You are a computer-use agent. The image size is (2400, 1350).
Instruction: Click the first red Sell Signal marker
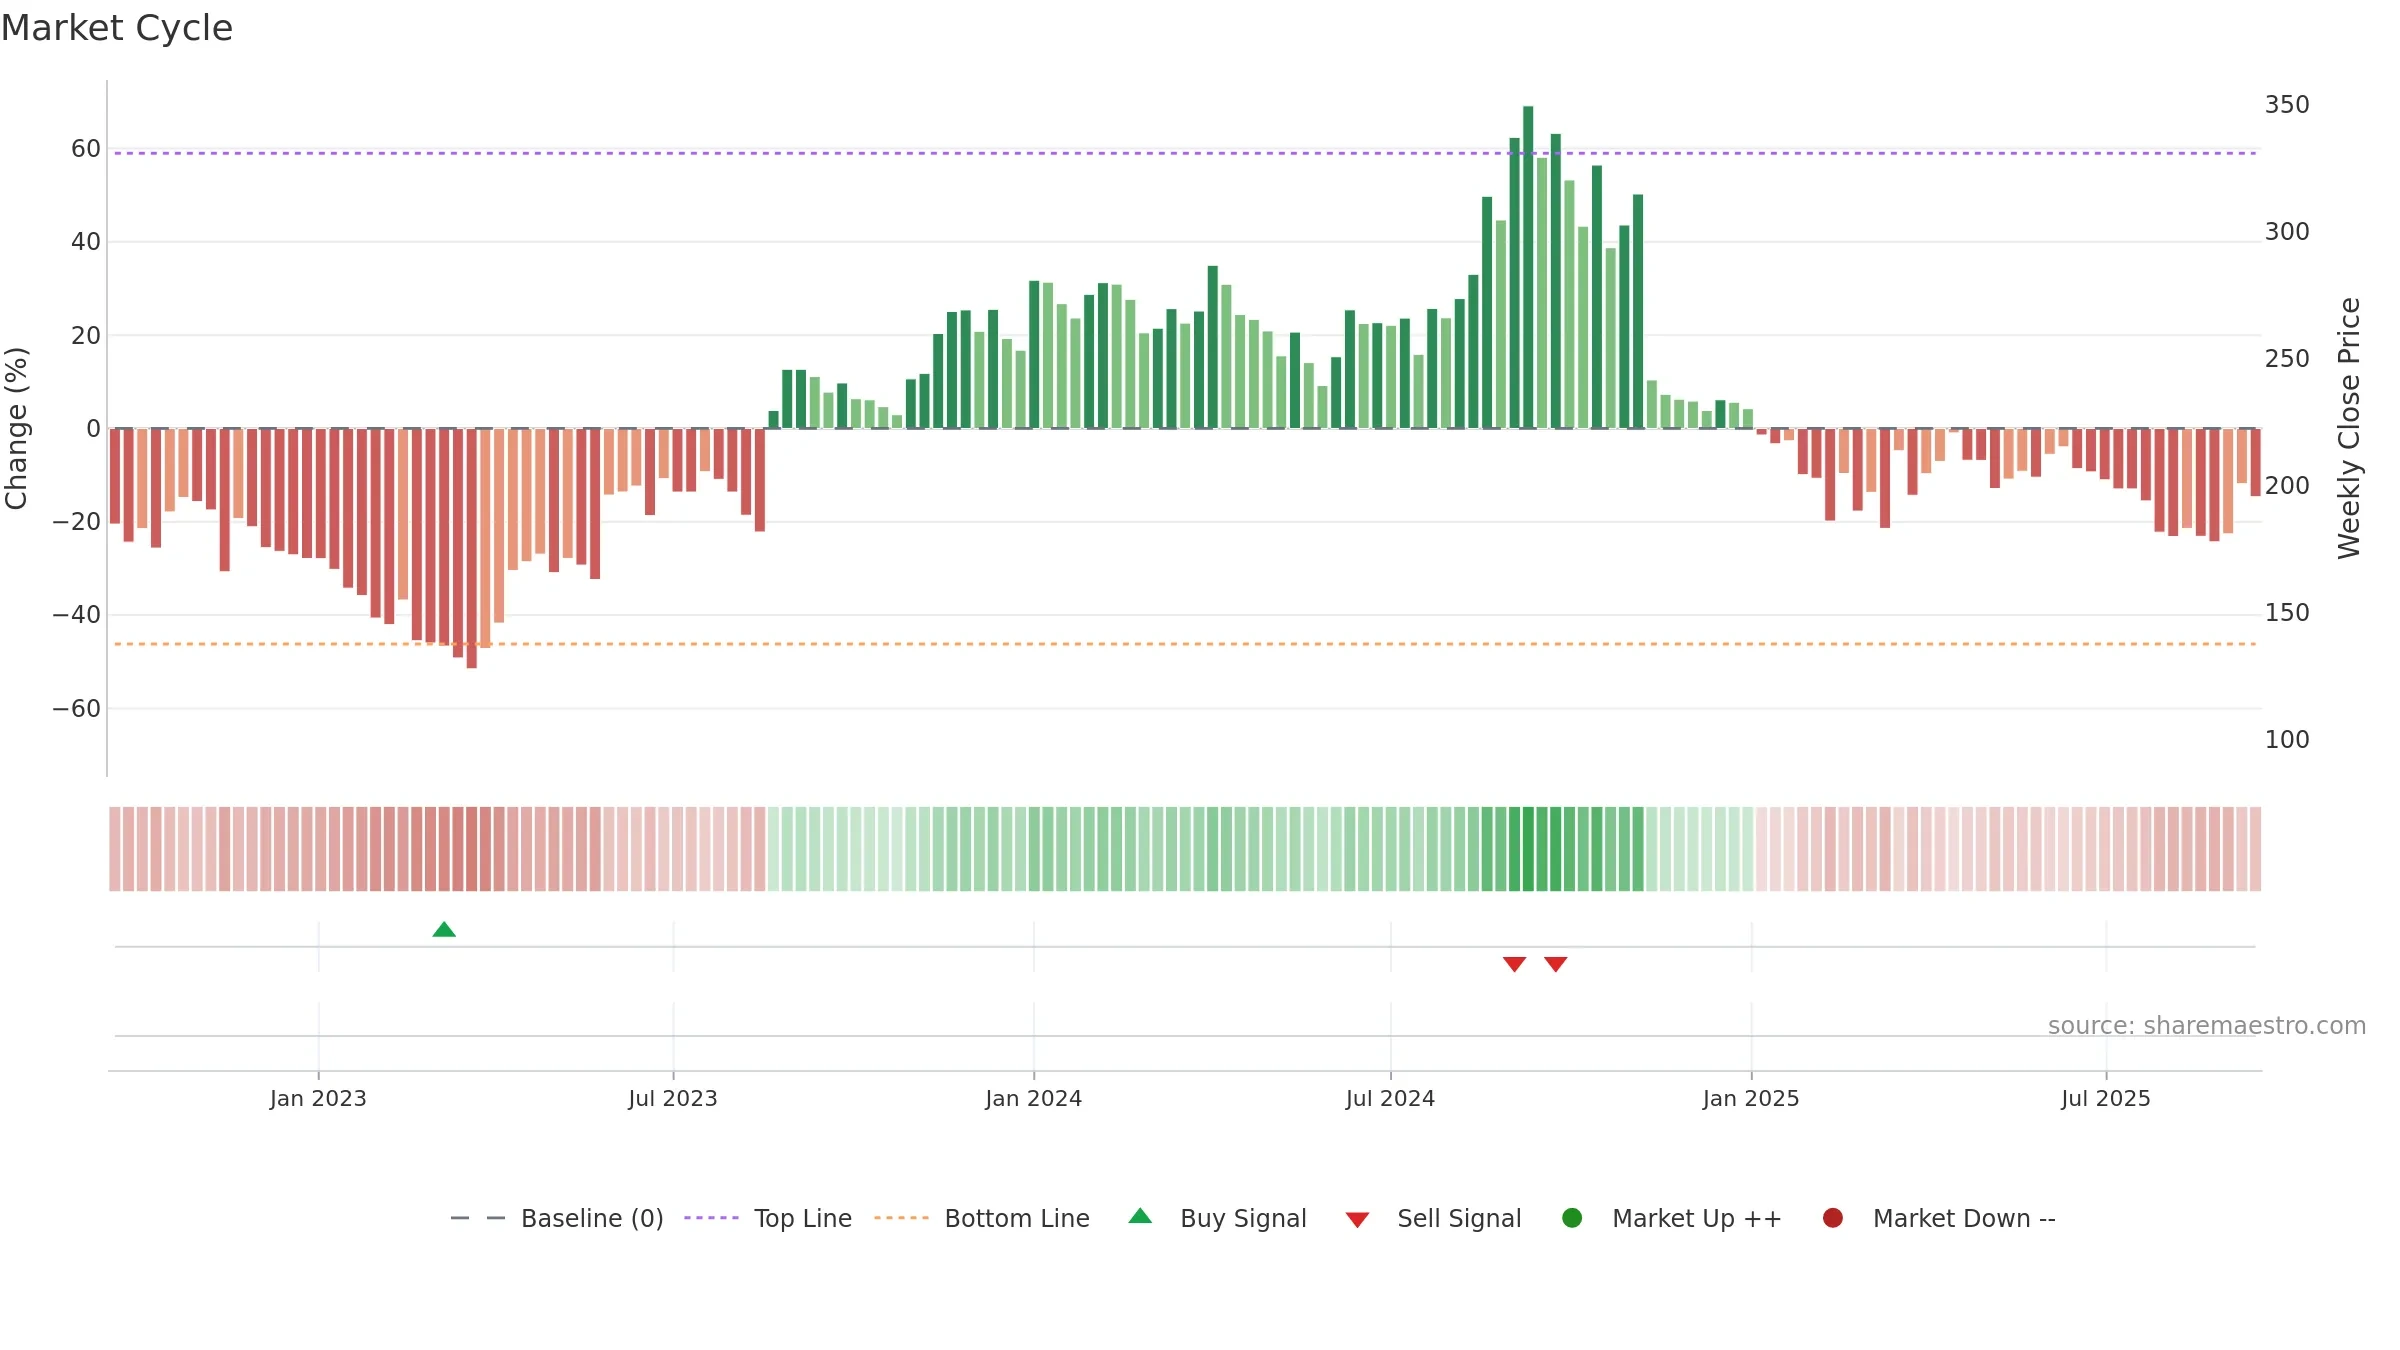point(1514,964)
